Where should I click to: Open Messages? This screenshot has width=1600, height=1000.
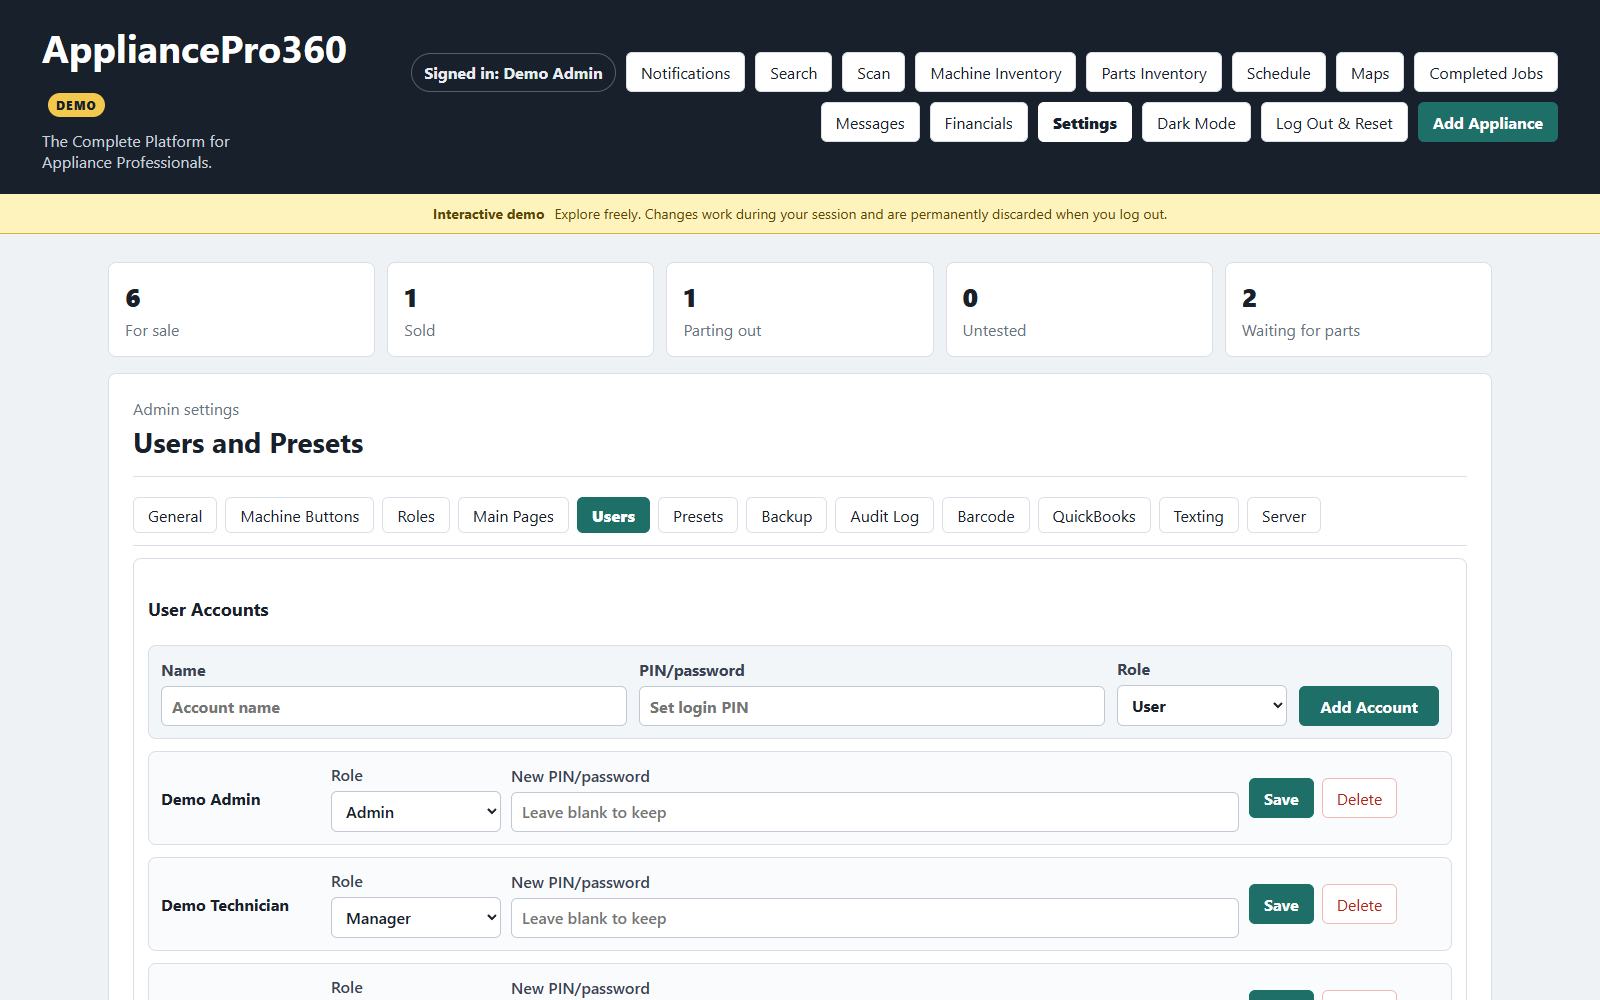870,123
